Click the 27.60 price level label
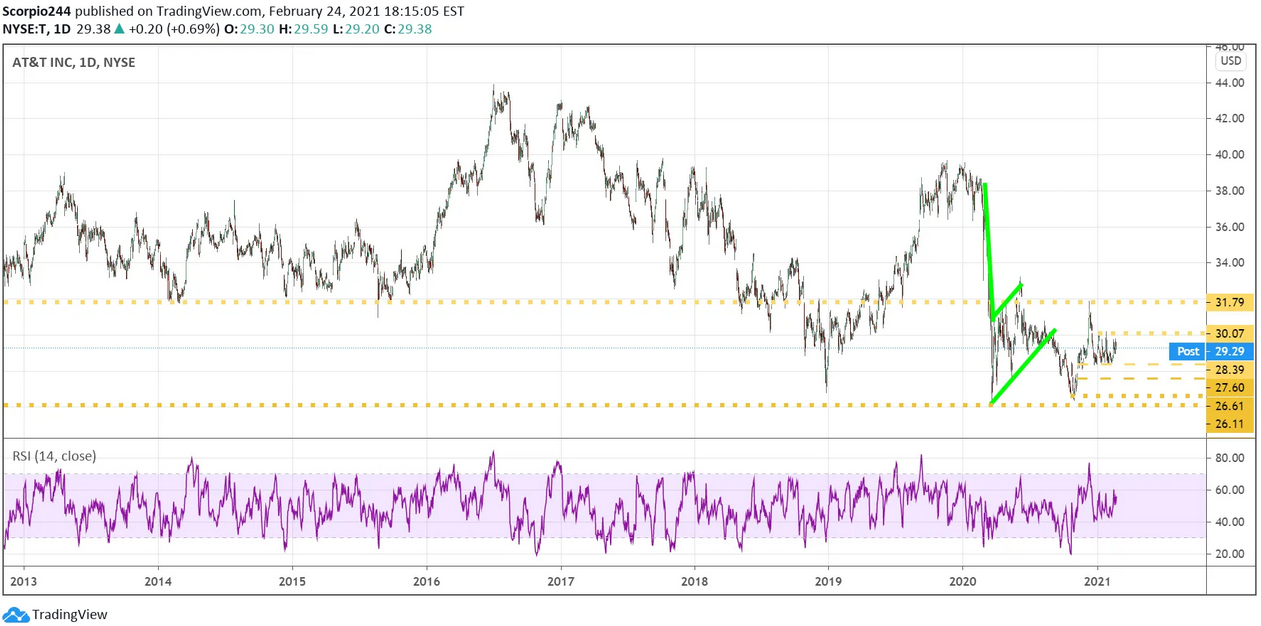The height and width of the screenshot is (626, 1261). point(1231,387)
